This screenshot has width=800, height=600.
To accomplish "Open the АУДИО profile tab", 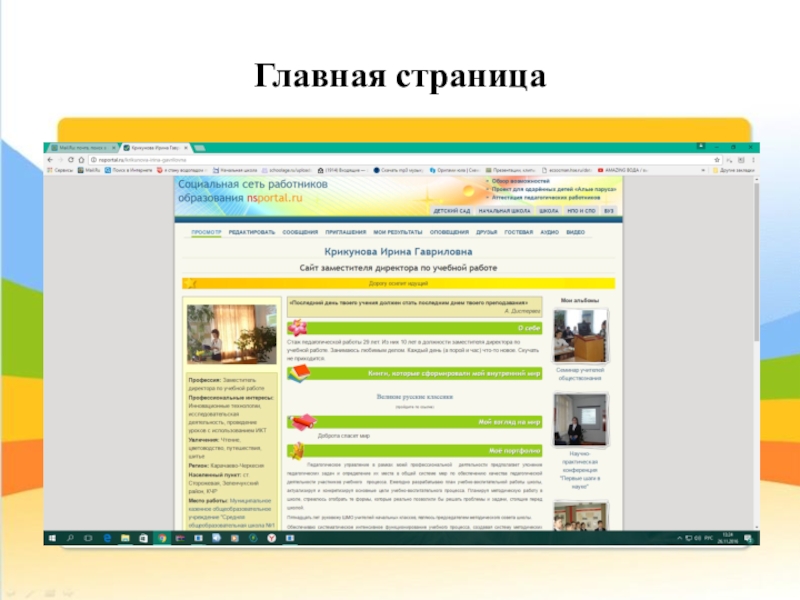I will point(549,232).
